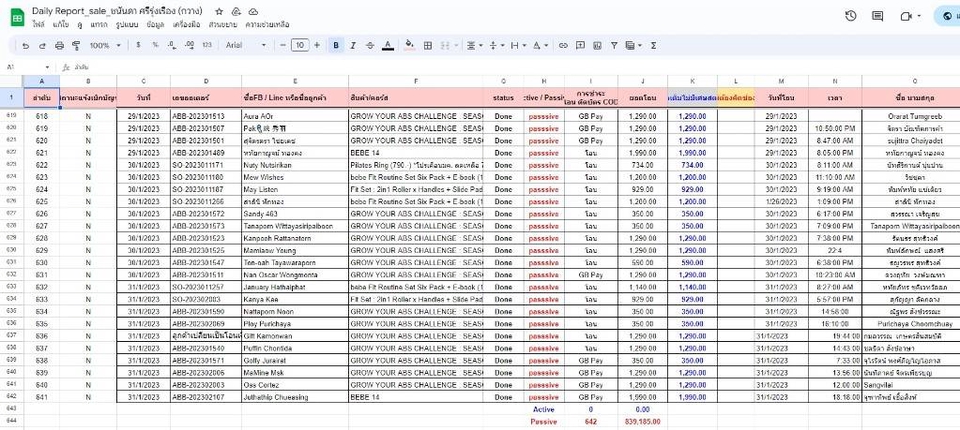Toggle strikethrough formatting
Screen dimensions: 960x430
[370, 45]
